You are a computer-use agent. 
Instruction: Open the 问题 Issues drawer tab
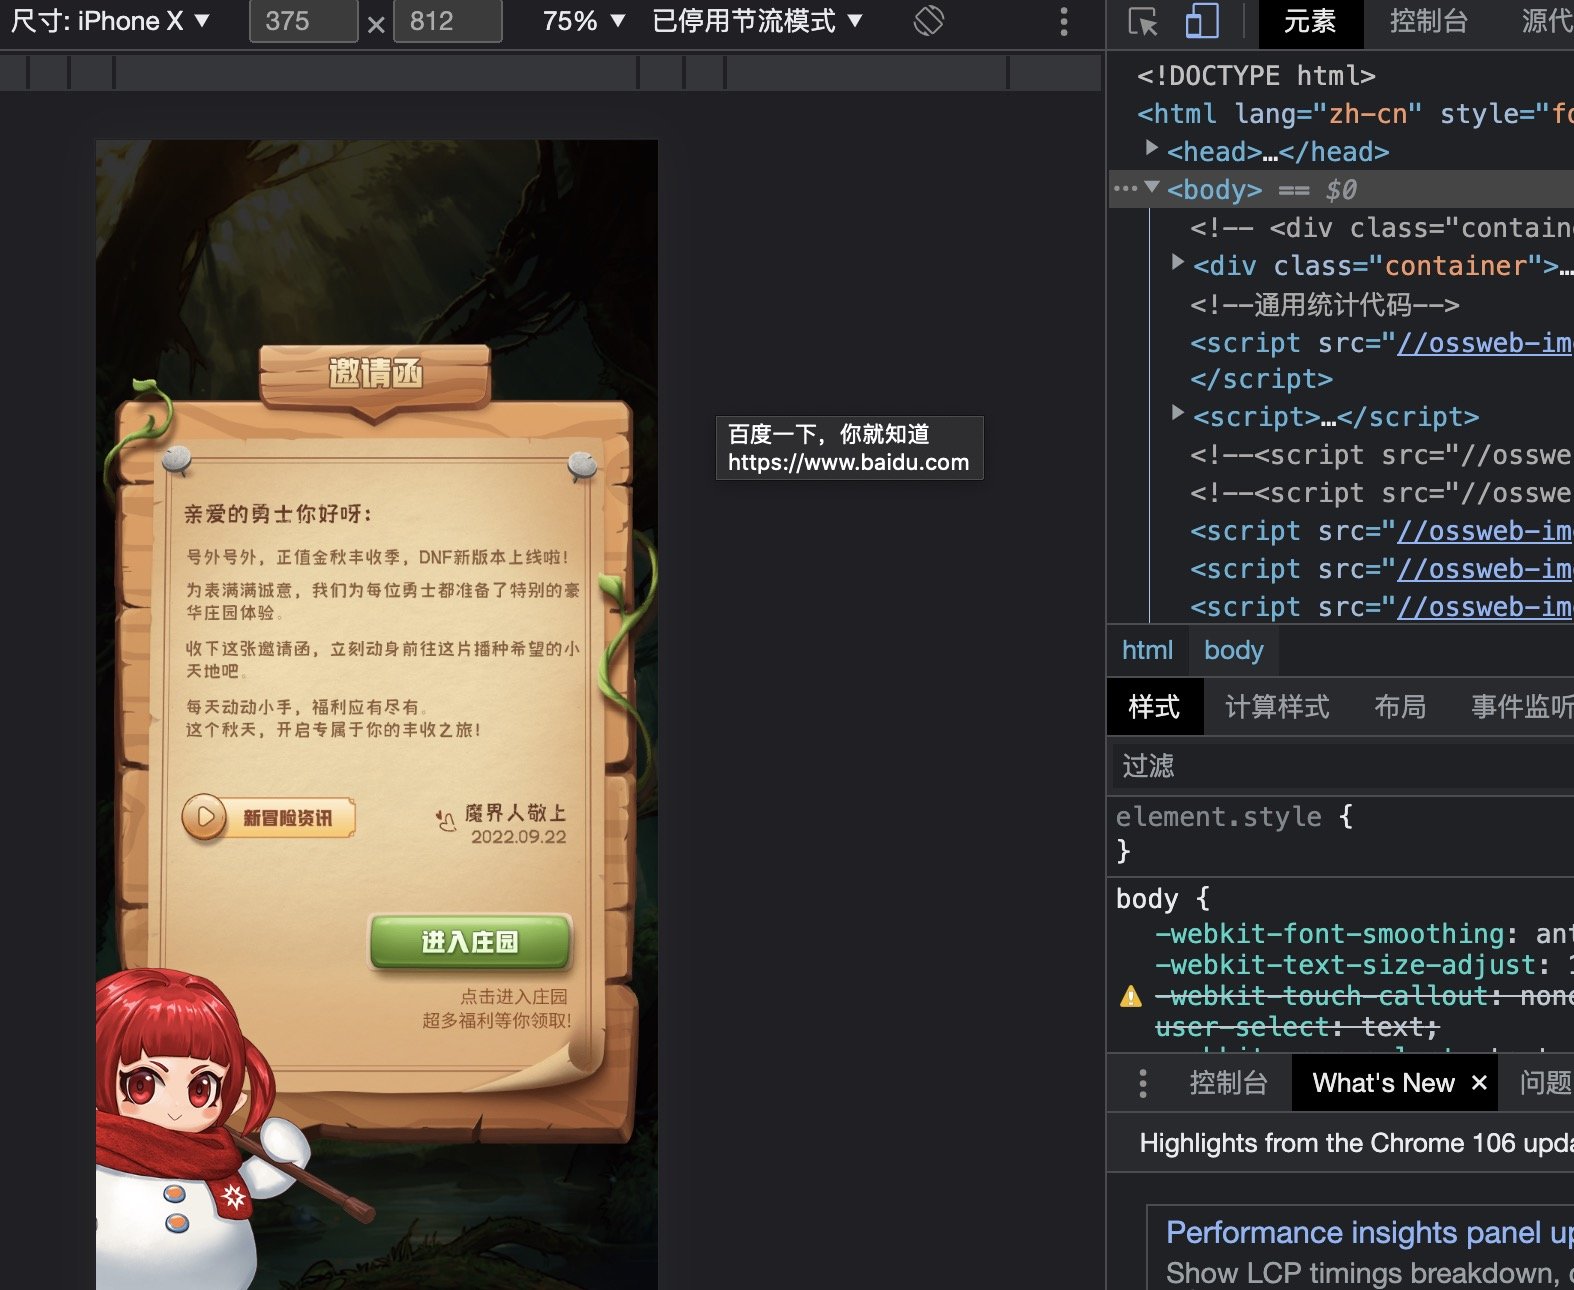[1545, 1083]
